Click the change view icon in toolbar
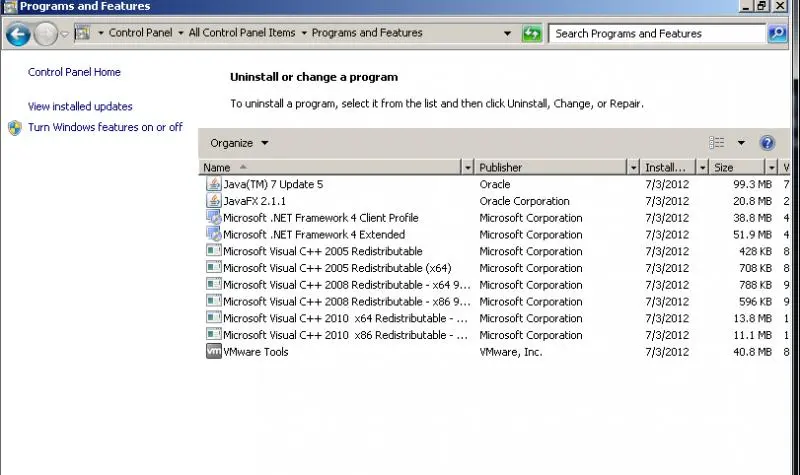 [x=717, y=143]
